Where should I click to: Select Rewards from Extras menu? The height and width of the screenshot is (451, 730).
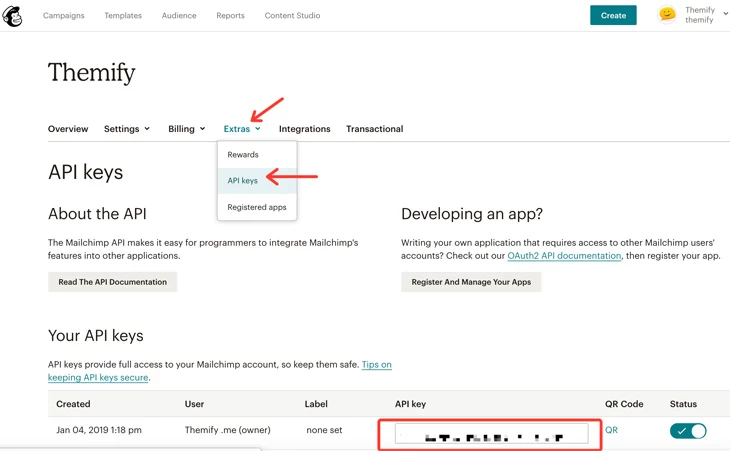tap(257, 155)
